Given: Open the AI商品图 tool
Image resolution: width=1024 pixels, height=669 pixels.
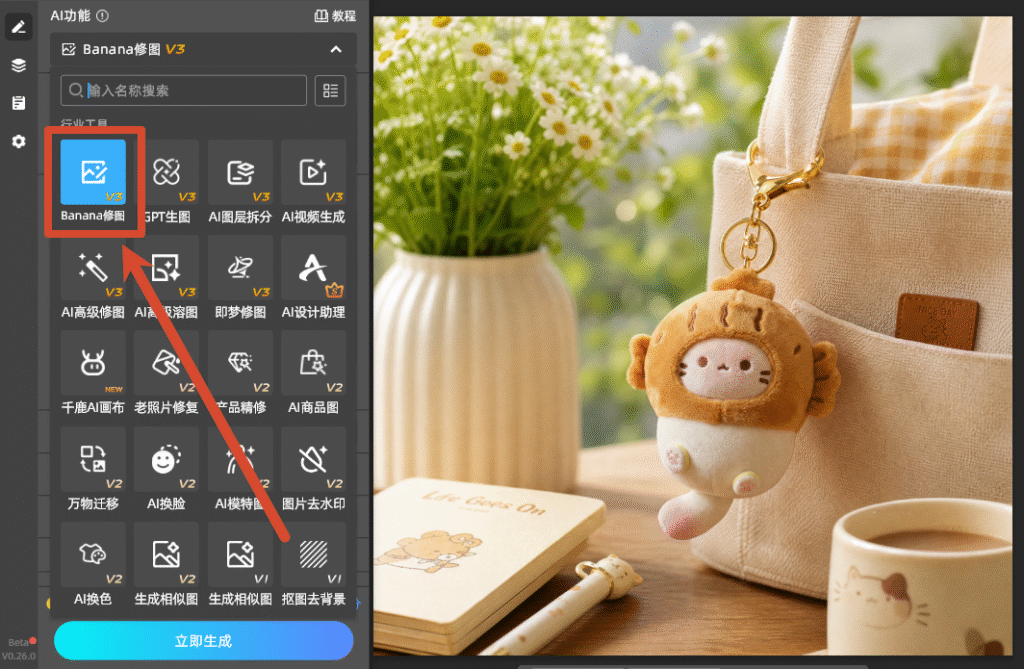Looking at the screenshot, I should [313, 372].
